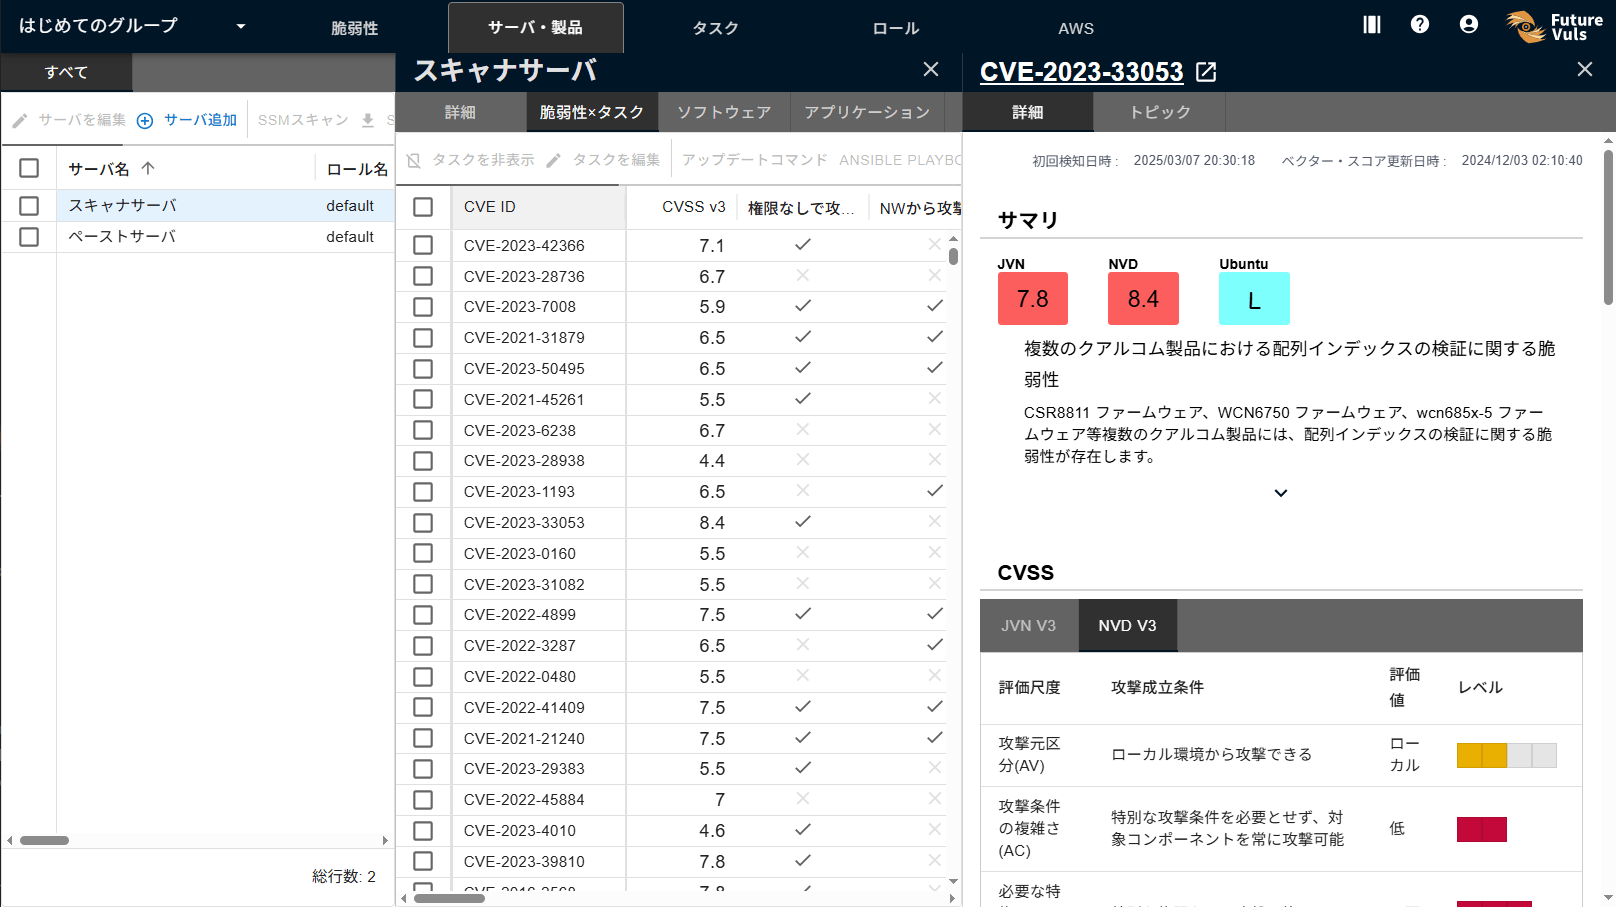This screenshot has height=907, width=1616.
Task: Close the CVE-2023-33053 detail panel
Action: (x=1585, y=69)
